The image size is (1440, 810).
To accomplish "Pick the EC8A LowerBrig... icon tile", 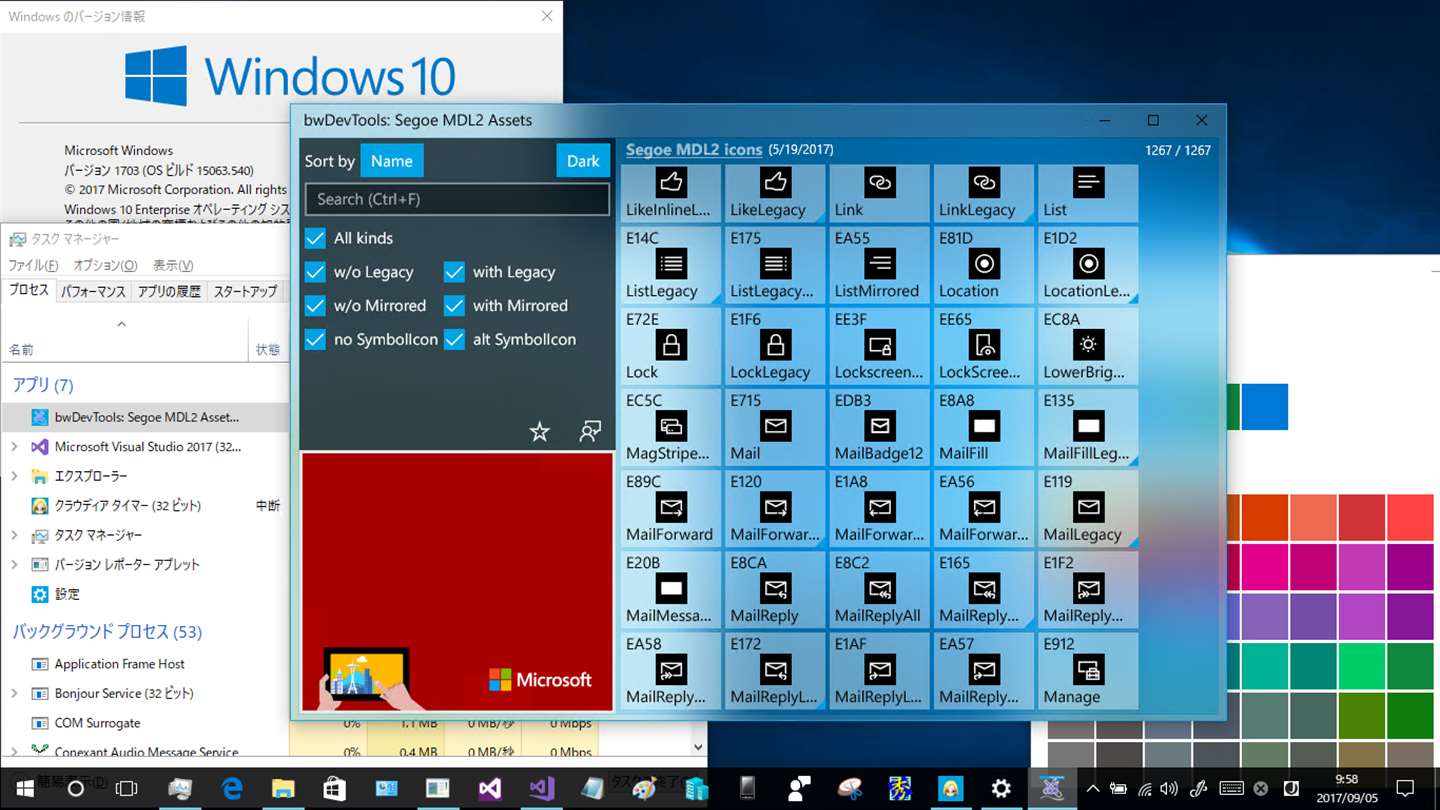I will point(1088,346).
